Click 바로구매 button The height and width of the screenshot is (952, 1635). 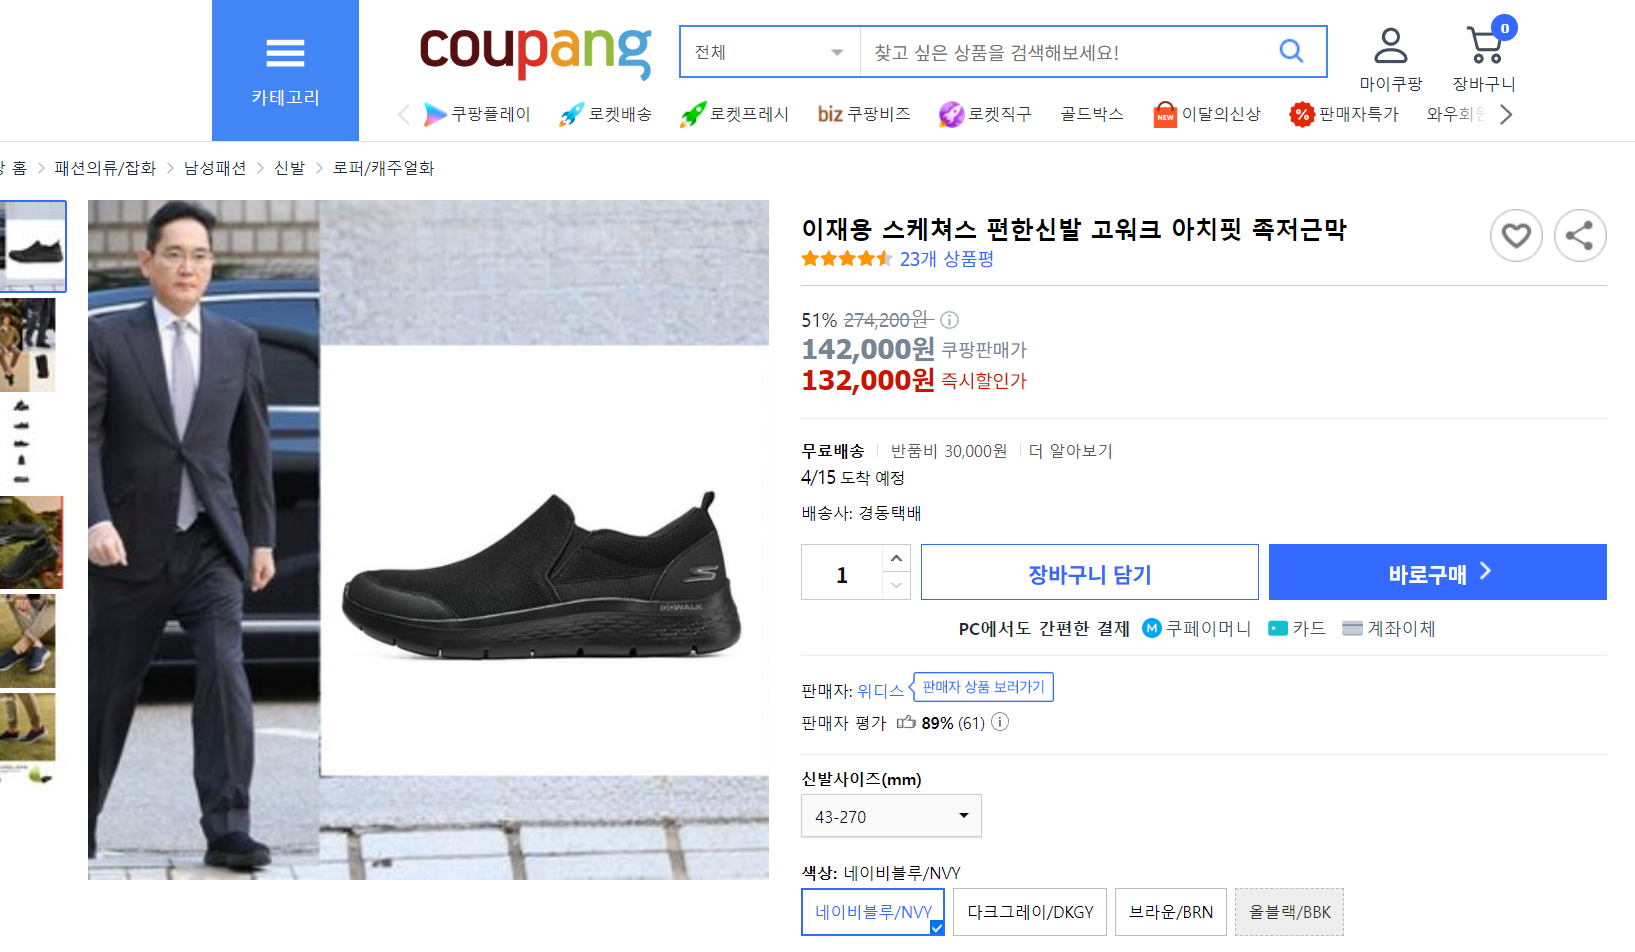pos(1438,572)
